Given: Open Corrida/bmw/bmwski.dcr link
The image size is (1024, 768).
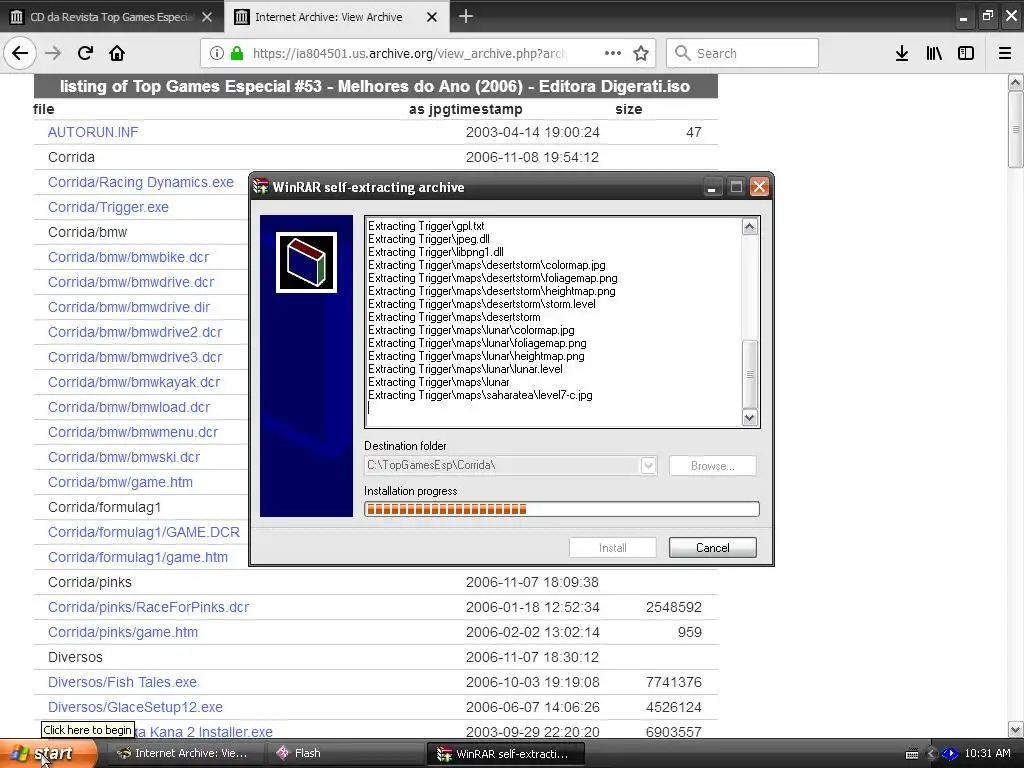Looking at the screenshot, I should pos(123,457).
